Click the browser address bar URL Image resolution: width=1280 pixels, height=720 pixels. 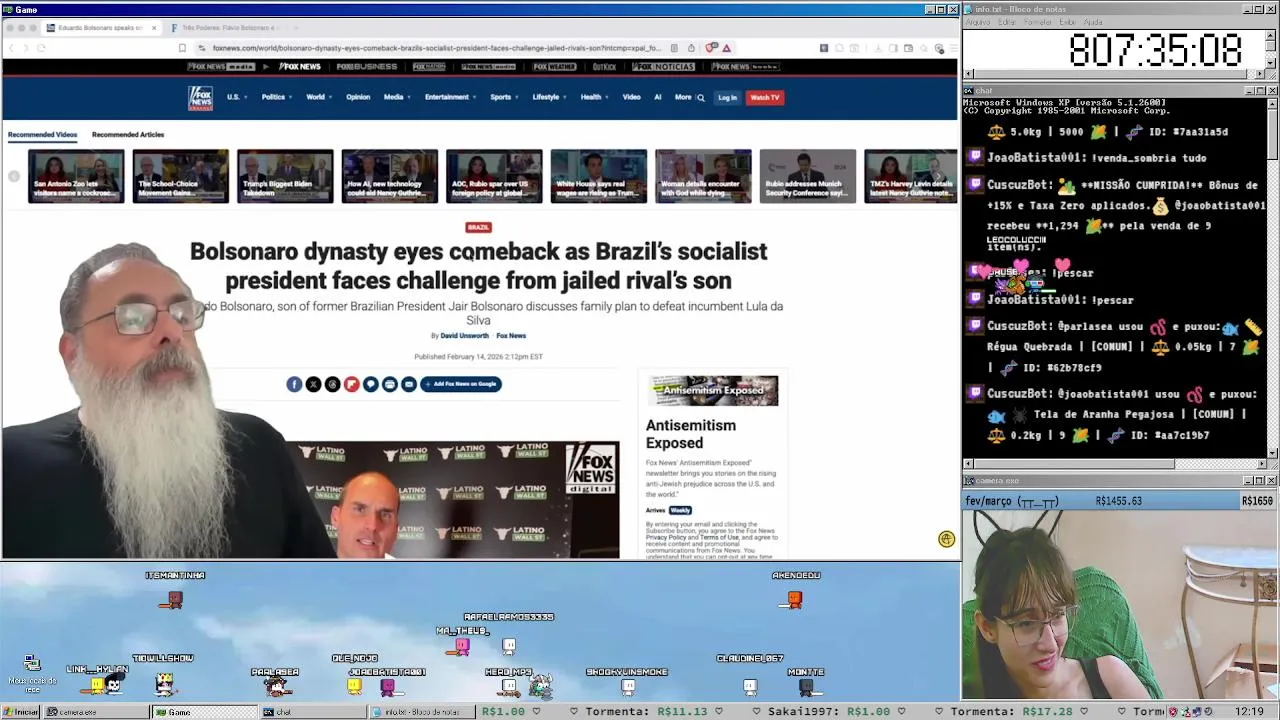[x=436, y=48]
